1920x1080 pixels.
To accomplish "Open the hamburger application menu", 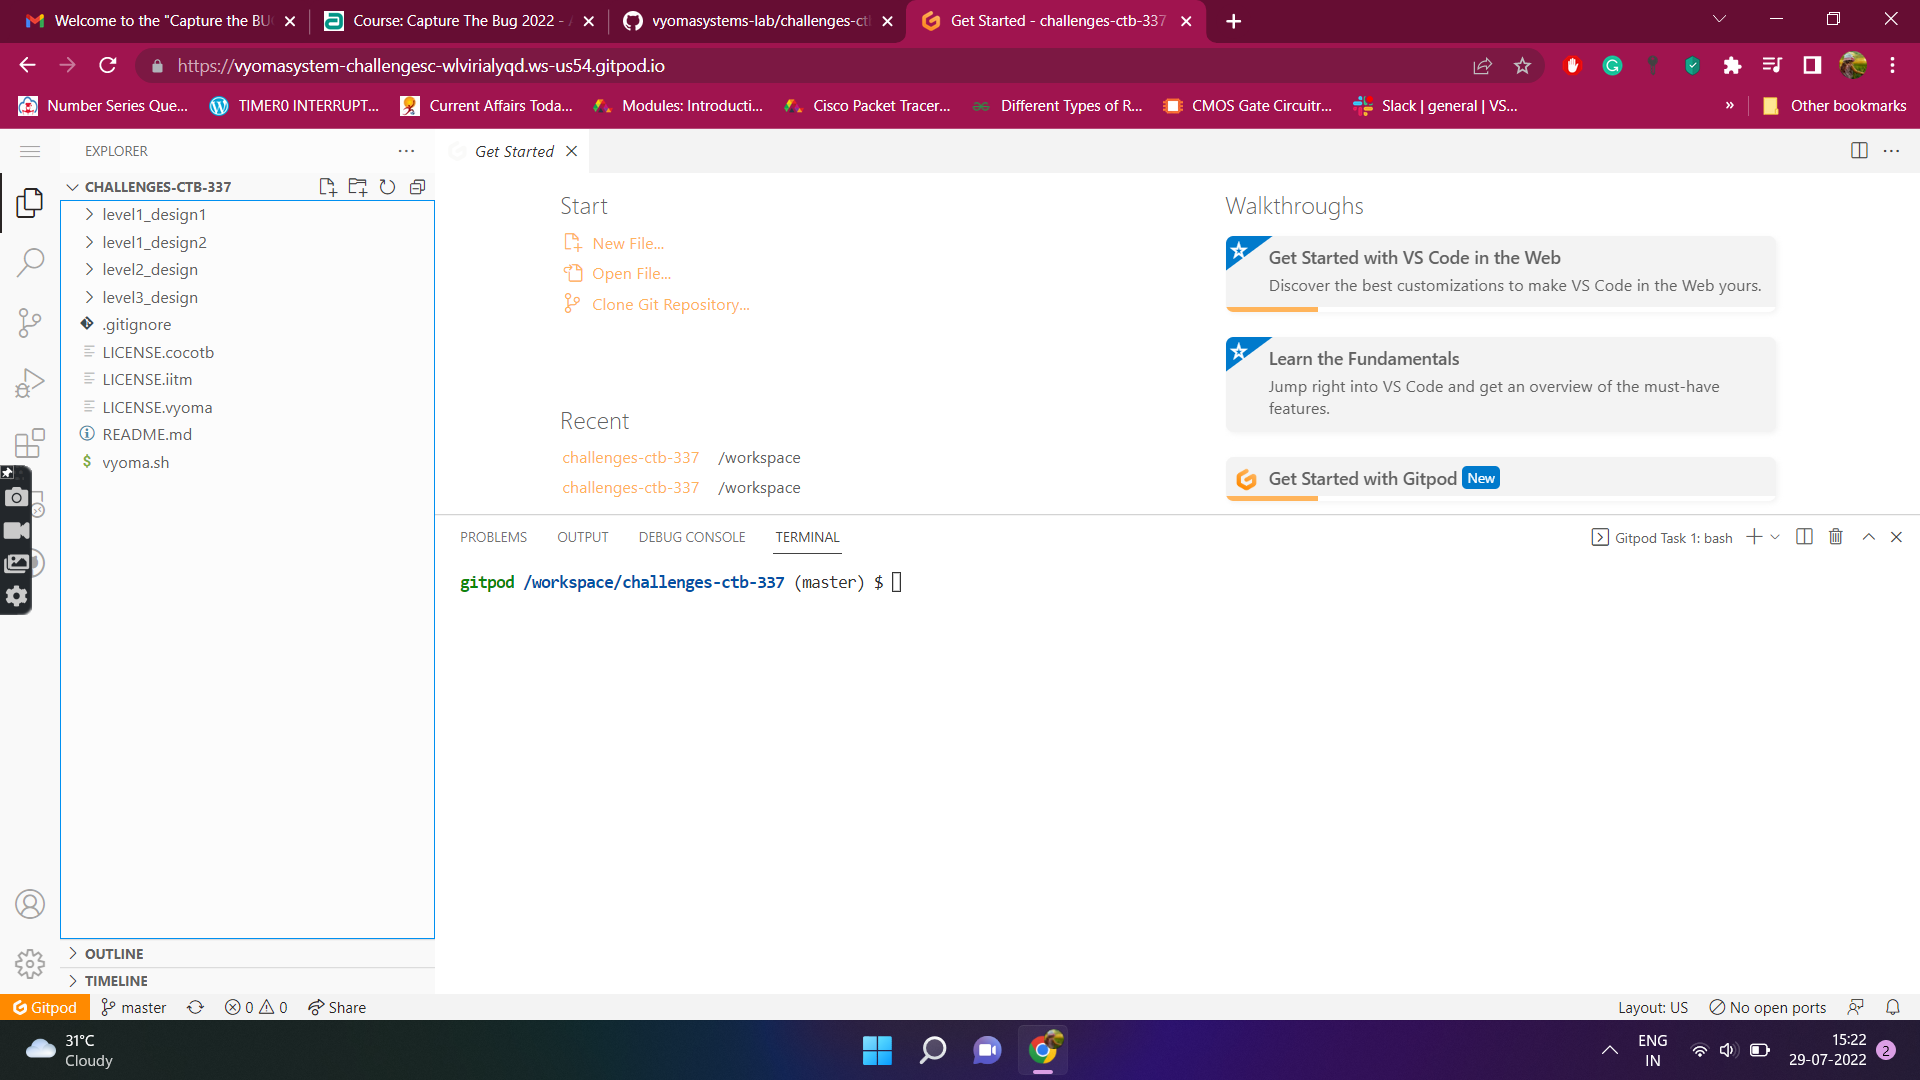I will click(30, 151).
